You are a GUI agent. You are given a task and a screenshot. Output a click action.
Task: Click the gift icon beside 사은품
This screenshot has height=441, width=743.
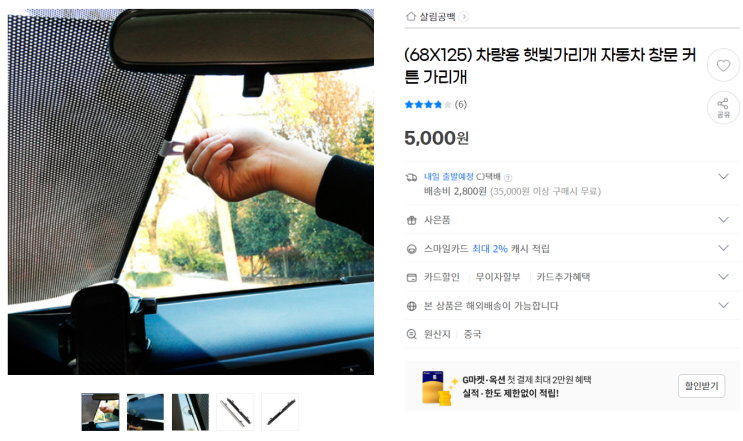411,220
